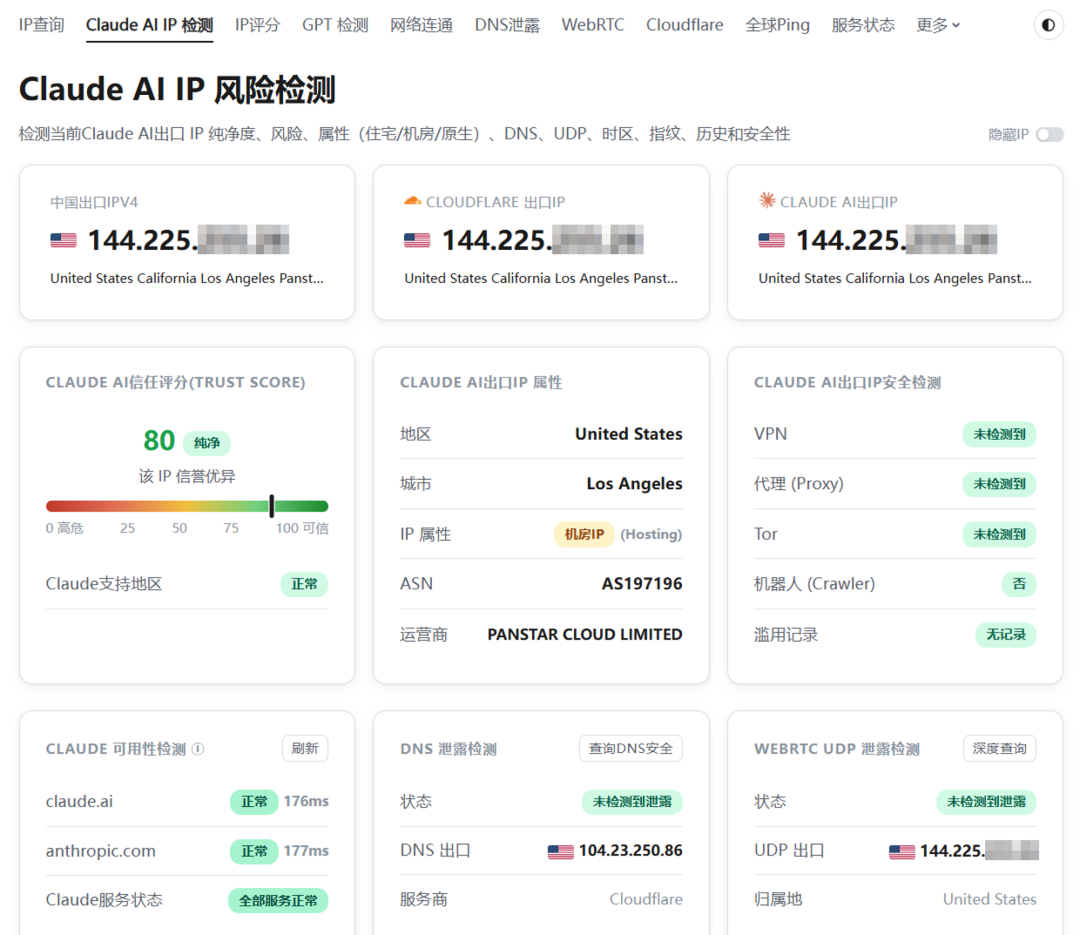Click the 查询DNS安全 button
Image resolution: width=1080 pixels, height=935 pixels.
(631, 748)
